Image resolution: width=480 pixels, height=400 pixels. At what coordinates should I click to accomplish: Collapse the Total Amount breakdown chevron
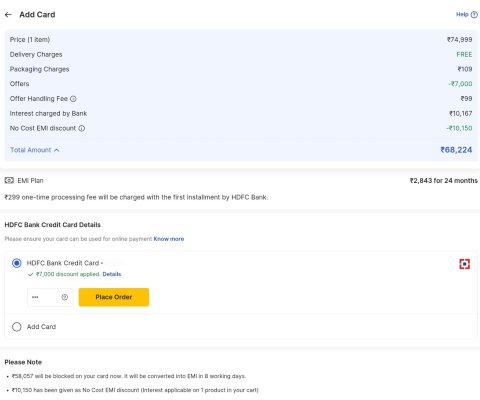tap(57, 150)
